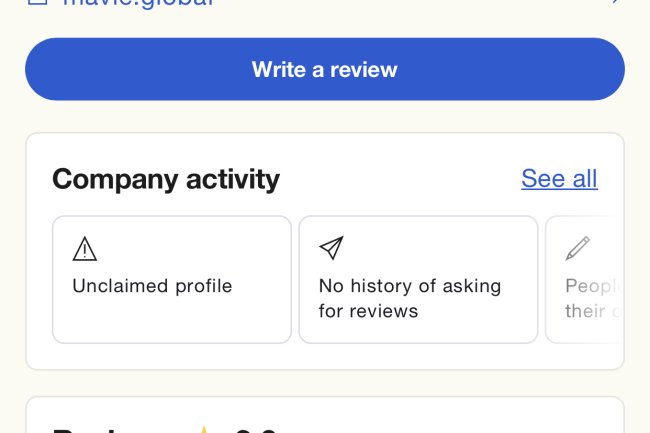Screen dimensions: 650x433
Task: Click the warning triangle icon
Action: pos(85,248)
